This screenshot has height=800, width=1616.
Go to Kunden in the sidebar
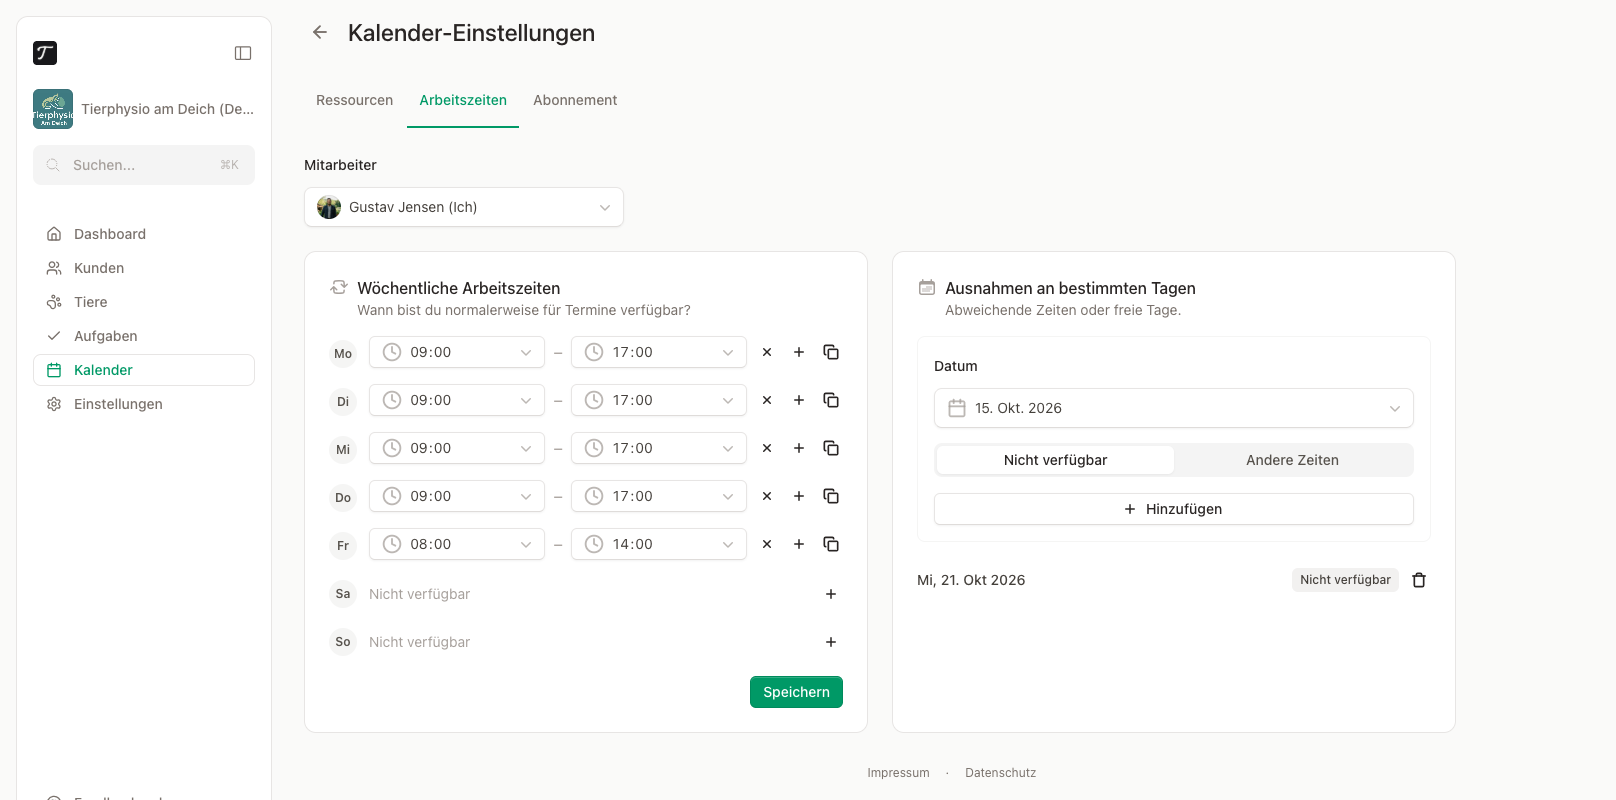click(x=144, y=268)
